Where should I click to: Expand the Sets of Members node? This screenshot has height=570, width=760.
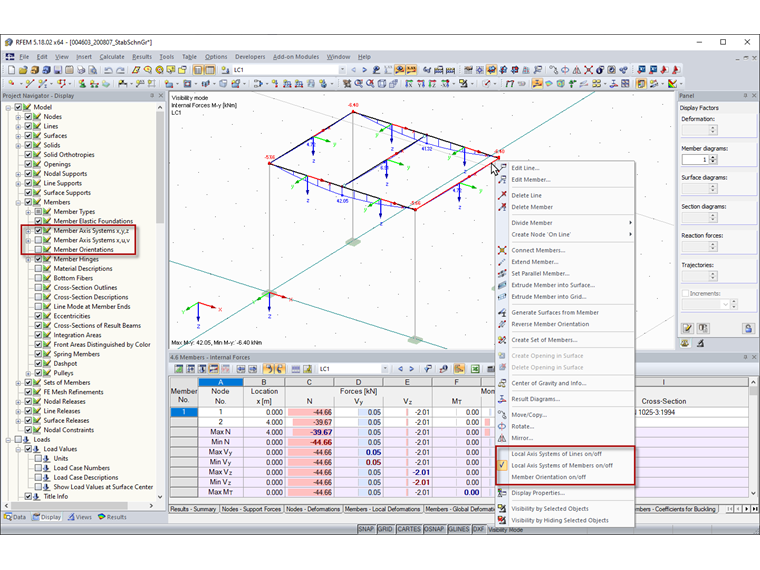coord(18,382)
